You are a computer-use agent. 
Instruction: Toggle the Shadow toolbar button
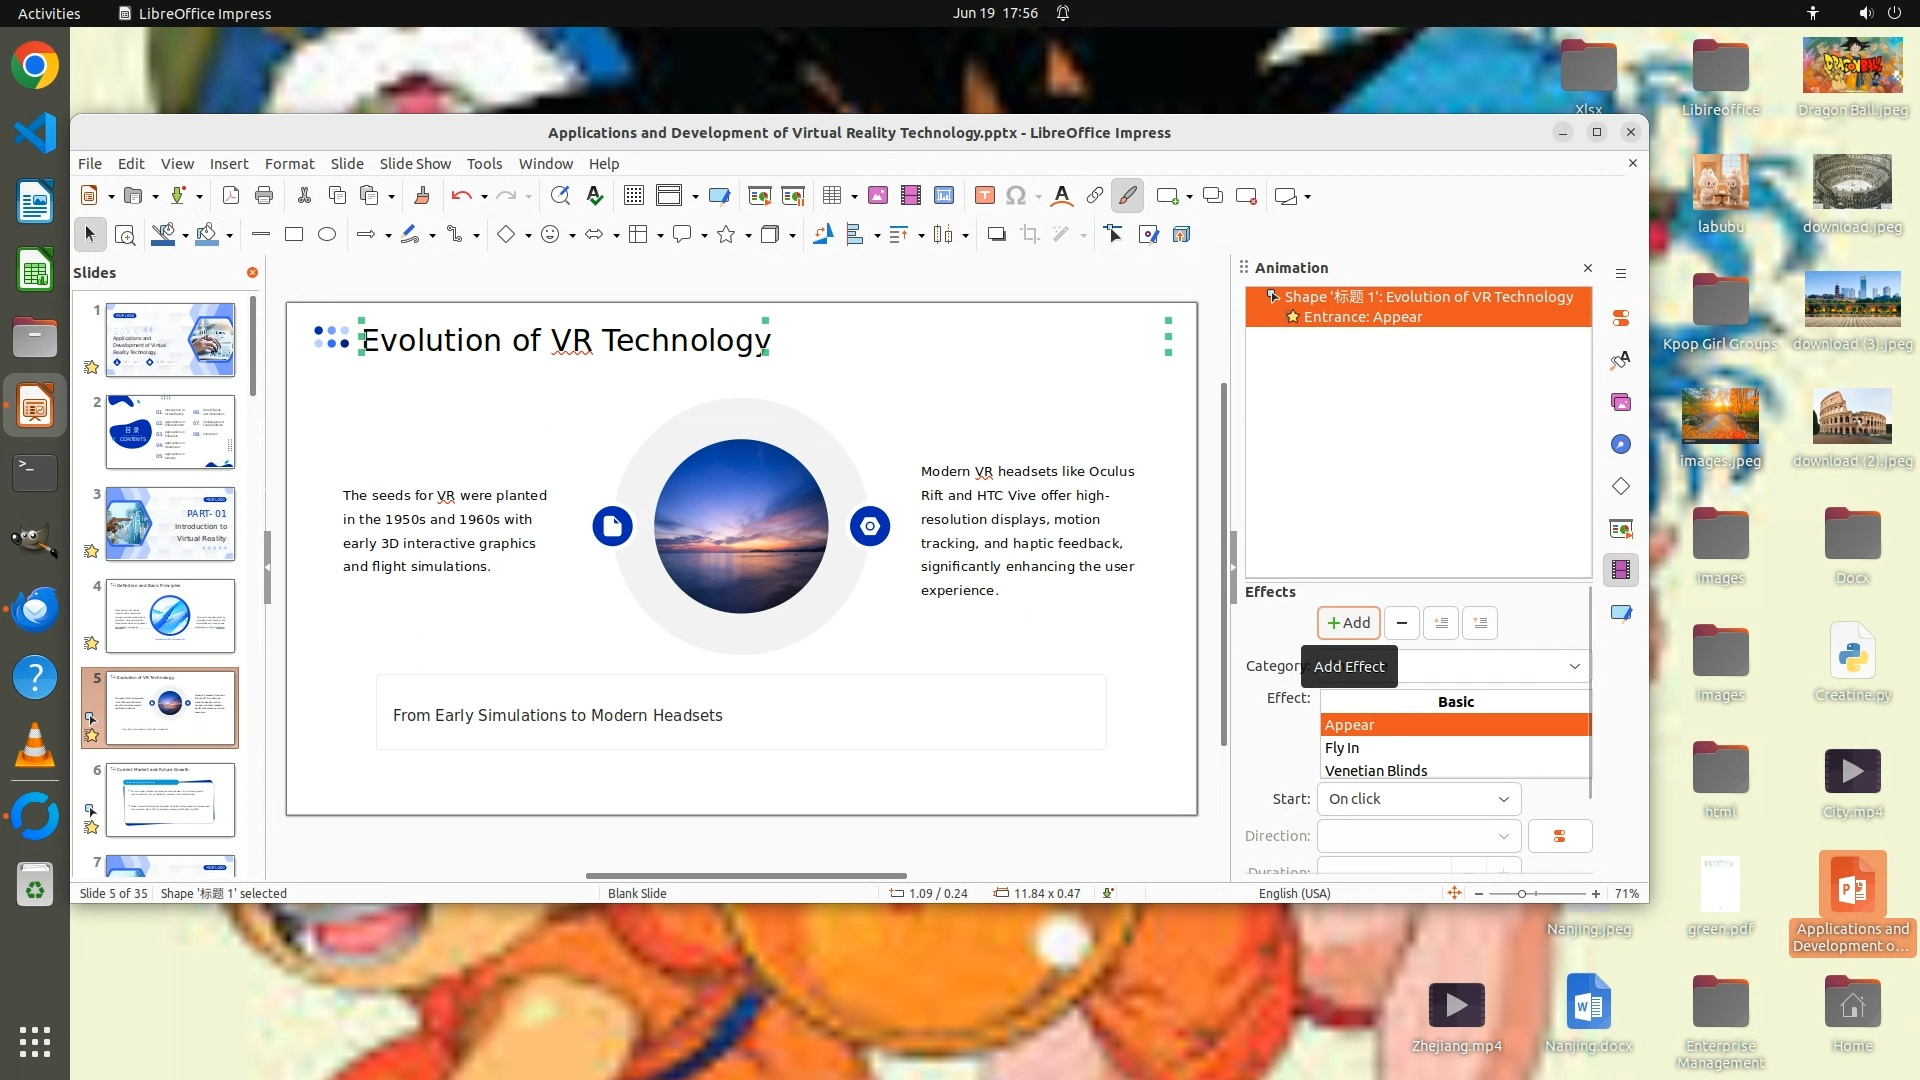tap(996, 234)
